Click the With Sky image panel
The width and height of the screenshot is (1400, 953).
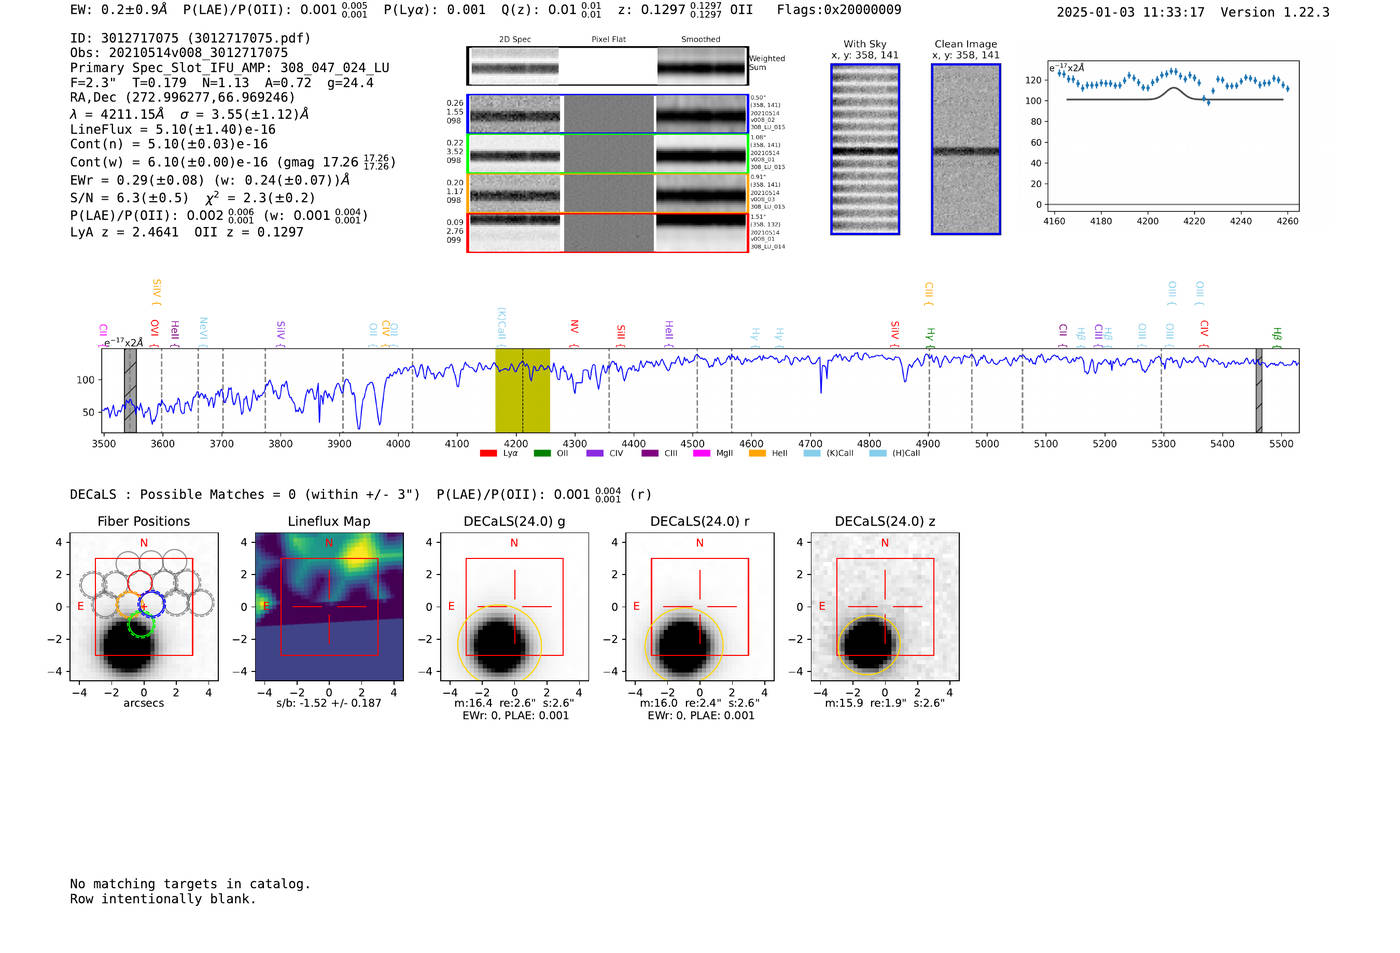[865, 149]
